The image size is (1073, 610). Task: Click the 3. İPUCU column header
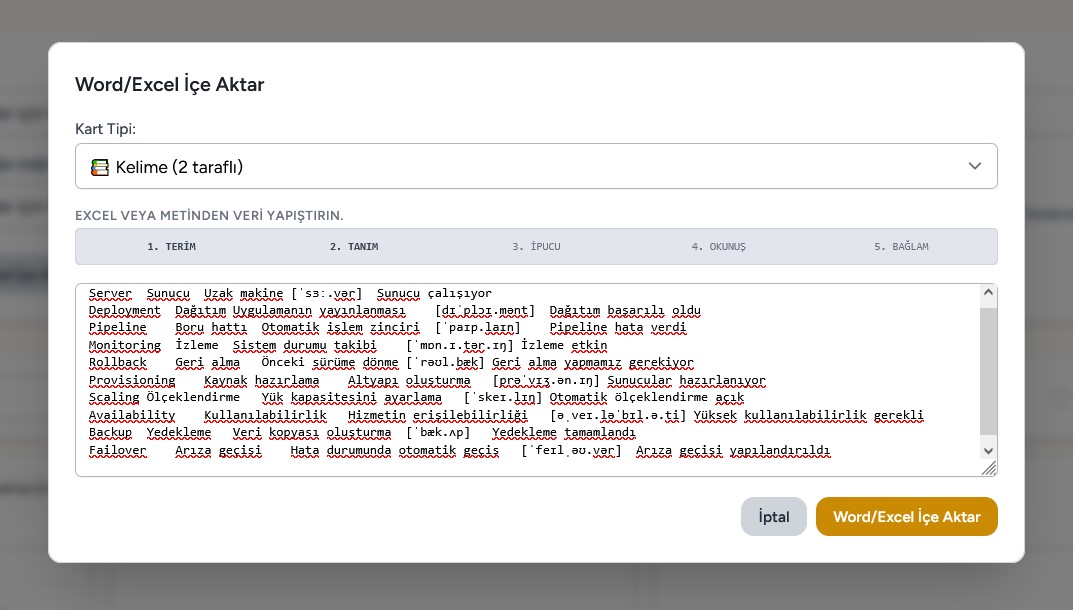pos(540,246)
